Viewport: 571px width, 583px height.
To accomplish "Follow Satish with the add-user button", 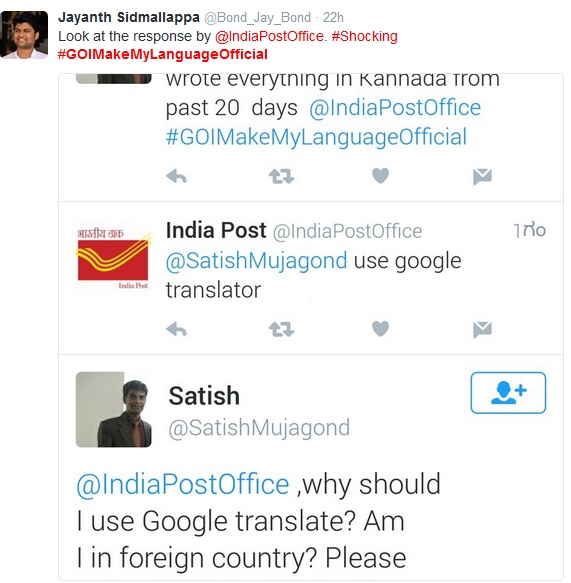I will 508,393.
